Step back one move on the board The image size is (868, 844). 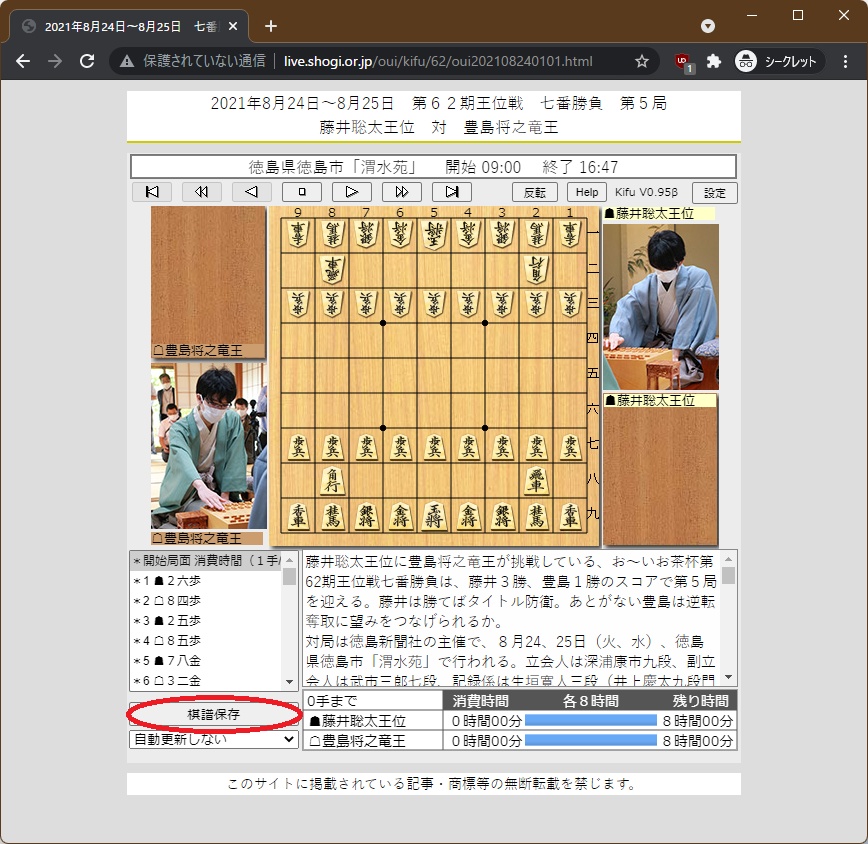(252, 191)
